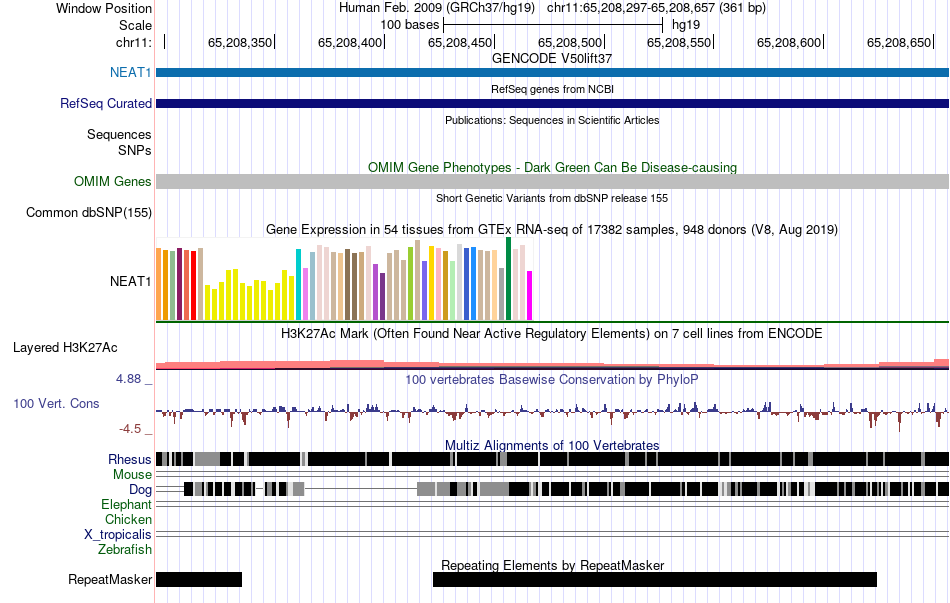Screen dimensions: 950x603
Task: Click 'Repeating Elements by RepeatMasker' title
Action: coord(553,565)
